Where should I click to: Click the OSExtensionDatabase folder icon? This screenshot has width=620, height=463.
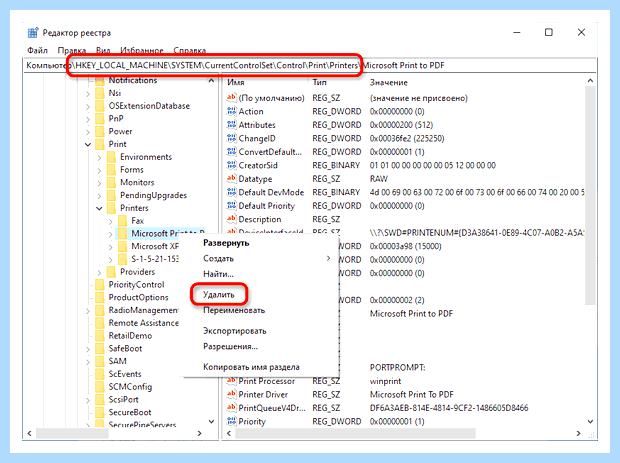100,106
